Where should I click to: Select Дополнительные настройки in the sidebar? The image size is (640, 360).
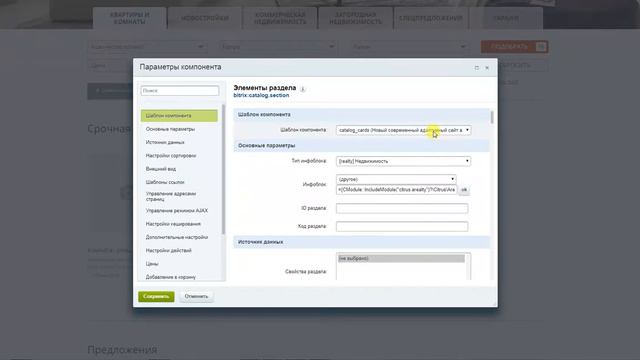177,238
